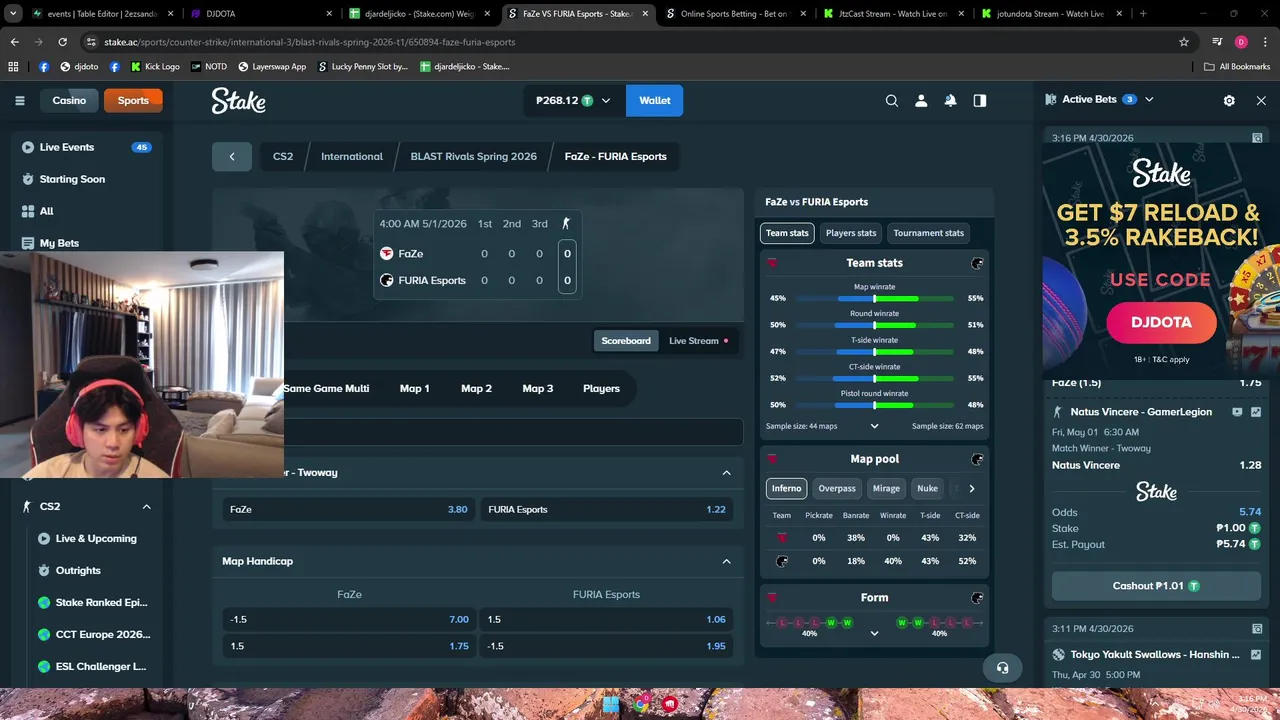Image resolution: width=1280 pixels, height=720 pixels.
Task: Collapse the Map Handicap section
Action: click(x=727, y=561)
